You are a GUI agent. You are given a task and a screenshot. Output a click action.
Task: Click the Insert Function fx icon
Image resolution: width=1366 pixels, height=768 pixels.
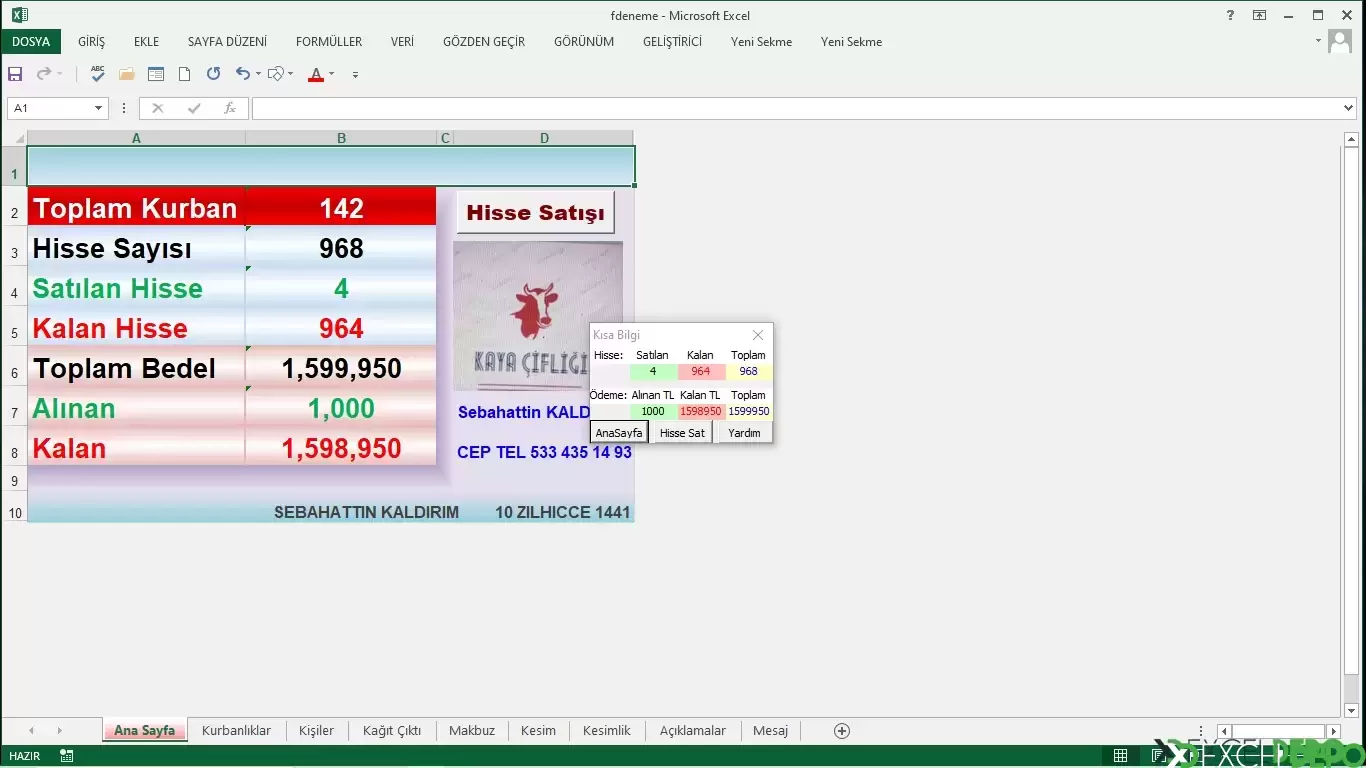[x=229, y=108]
